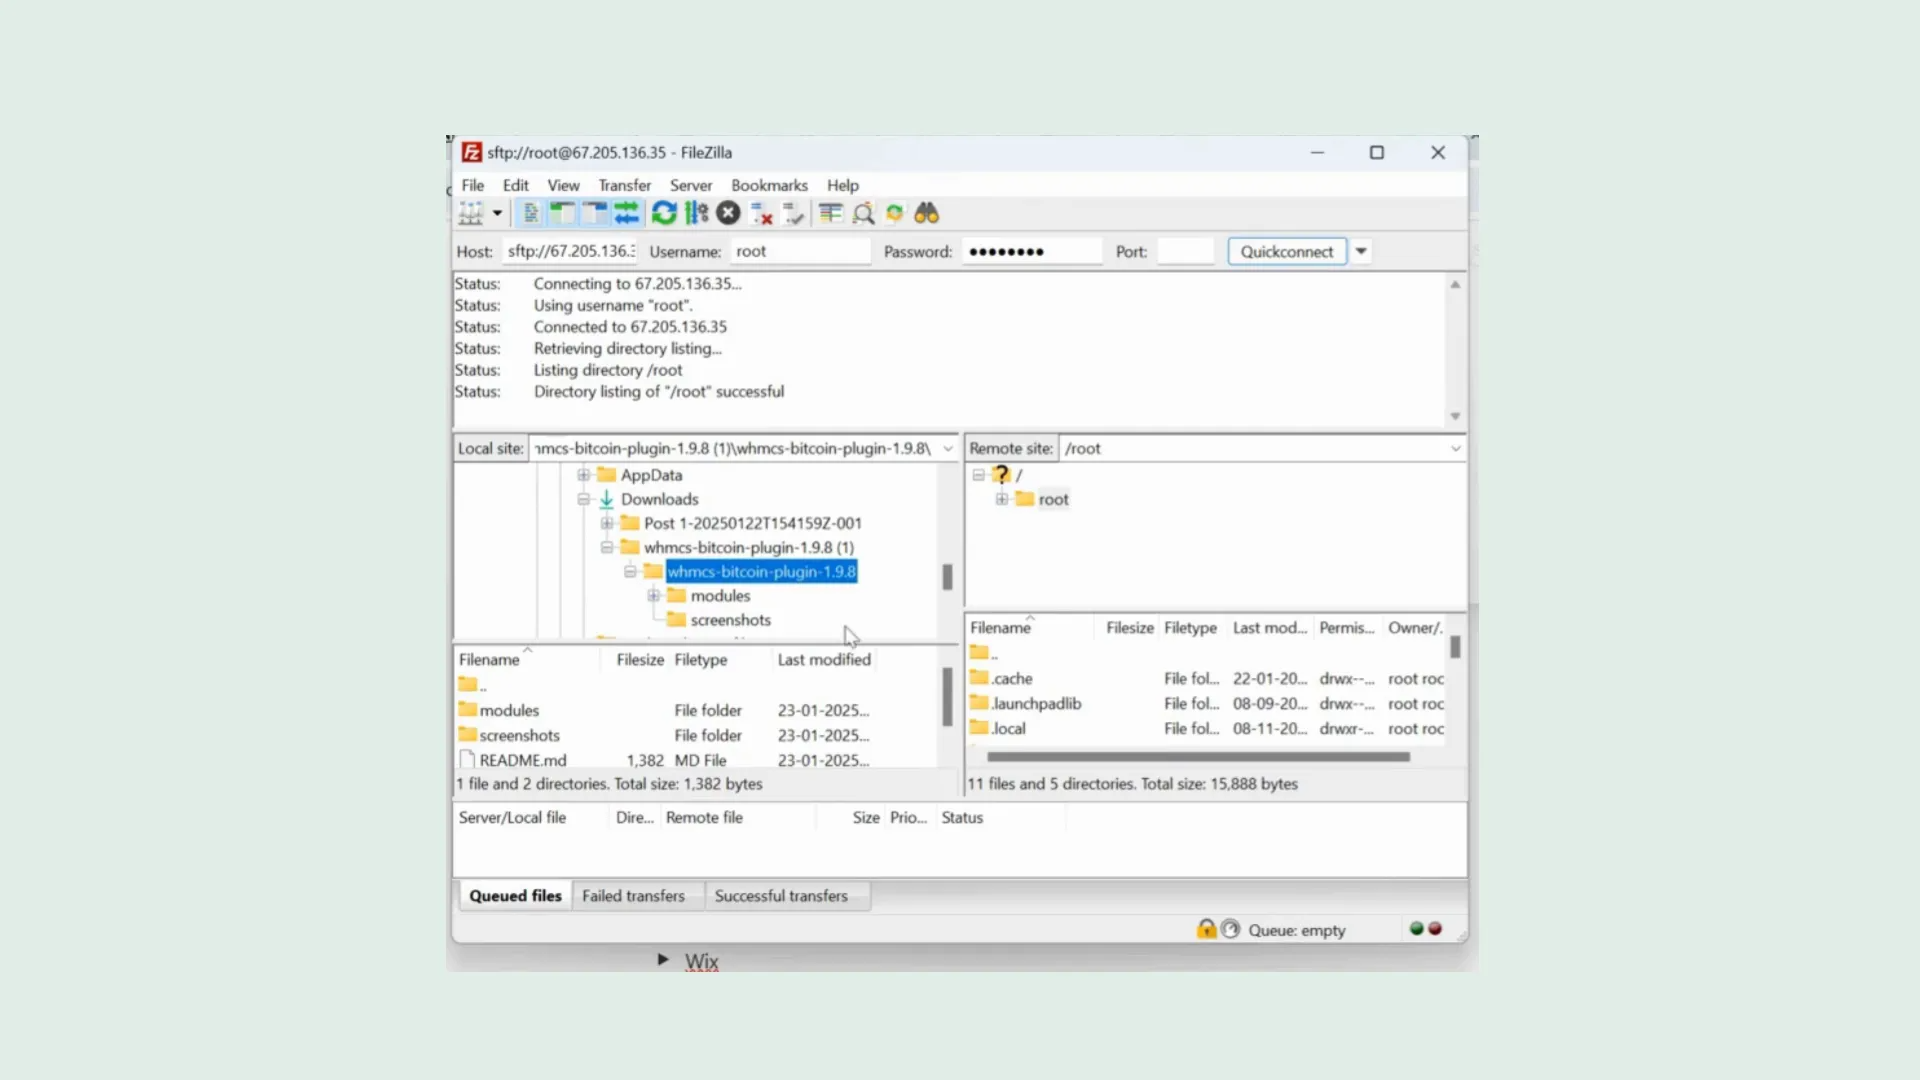Screen dimensions: 1920x1080
Task: Switch to Failed transfers tab
Action: (633, 896)
